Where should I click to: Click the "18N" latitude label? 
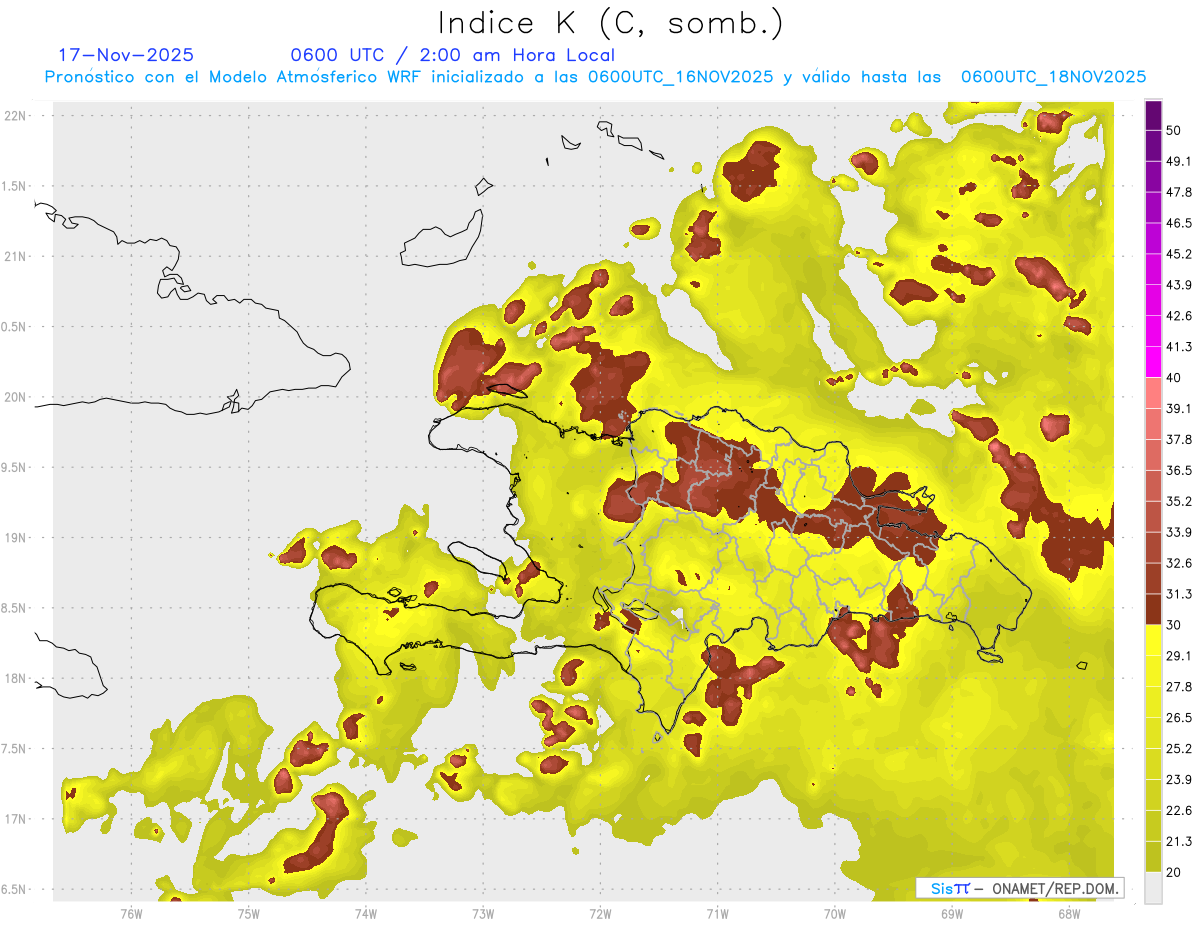15,679
